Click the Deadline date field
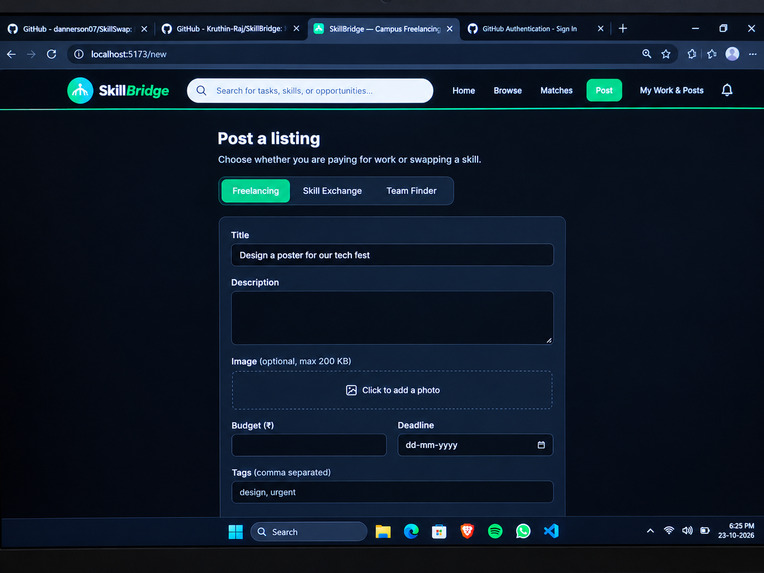The width and height of the screenshot is (764, 573). 475,445
